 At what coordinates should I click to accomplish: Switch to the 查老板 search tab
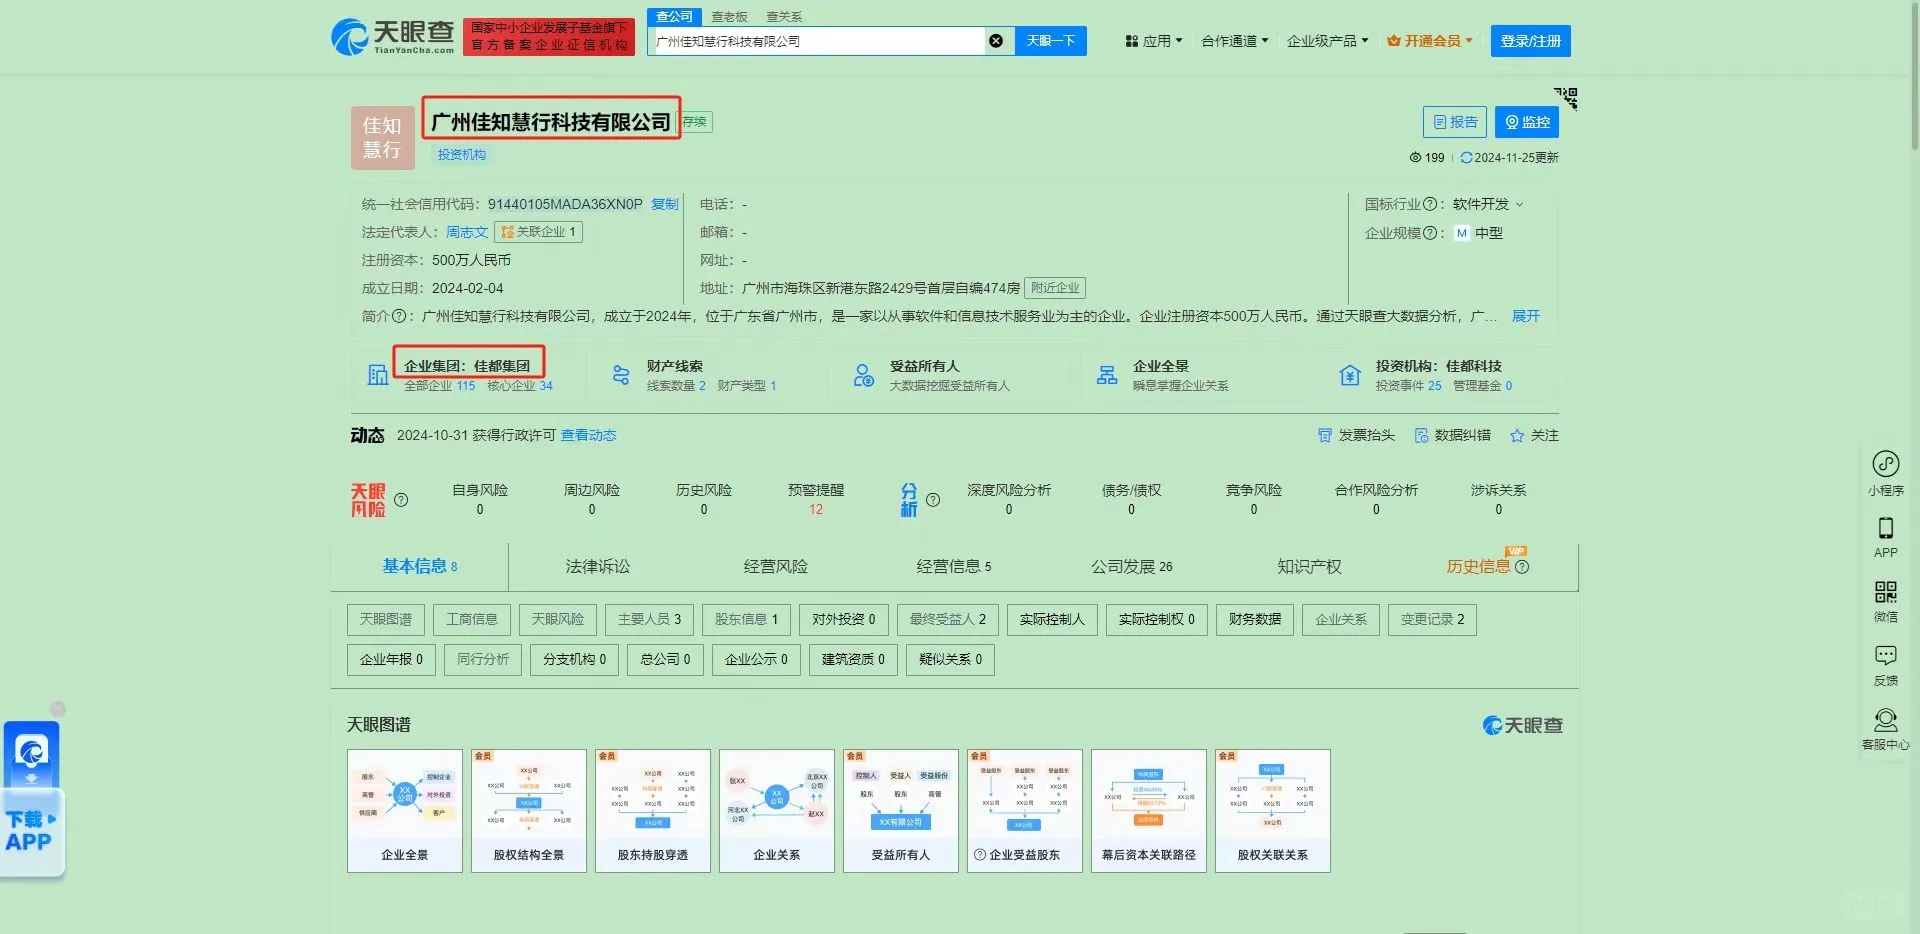point(729,17)
